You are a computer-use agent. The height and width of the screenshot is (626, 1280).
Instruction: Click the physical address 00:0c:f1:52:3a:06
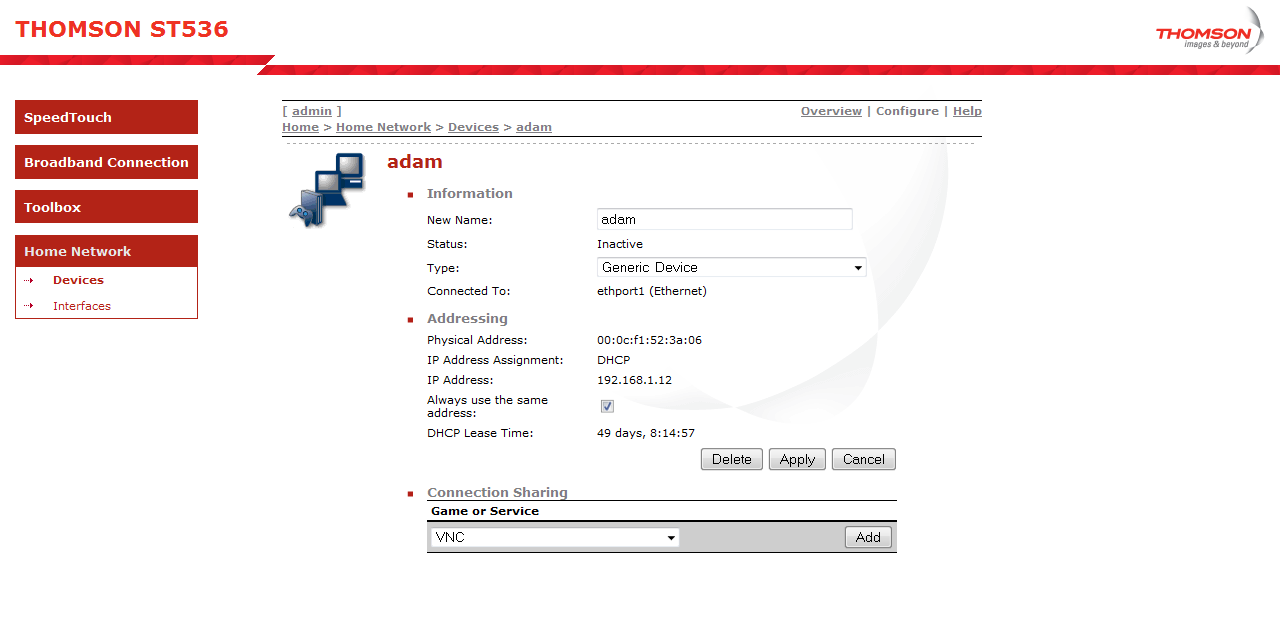pos(649,340)
